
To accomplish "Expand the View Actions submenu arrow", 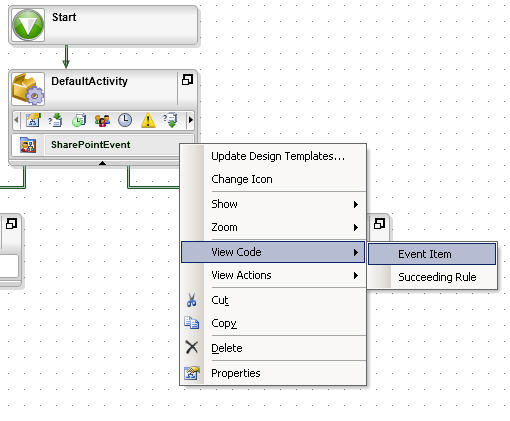I will point(356,275).
